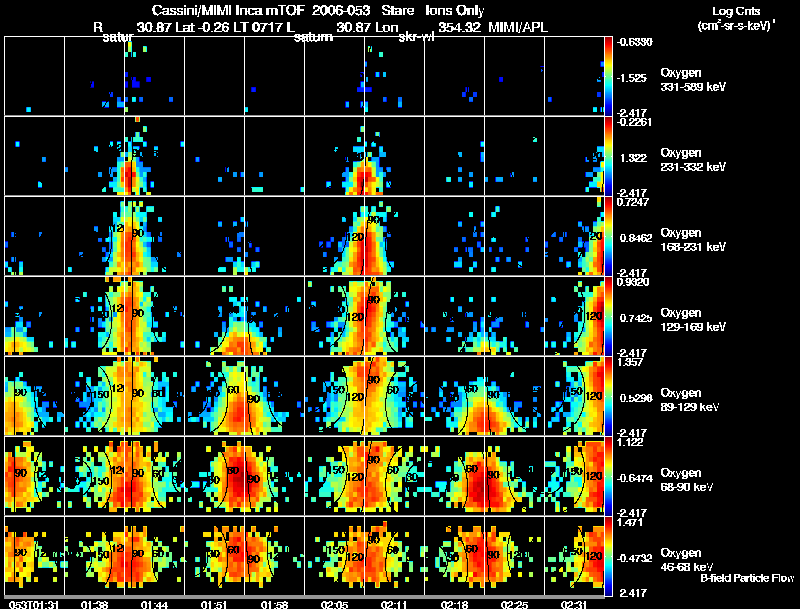
Task: Click the longitude value '354.32'
Action: coord(459,27)
